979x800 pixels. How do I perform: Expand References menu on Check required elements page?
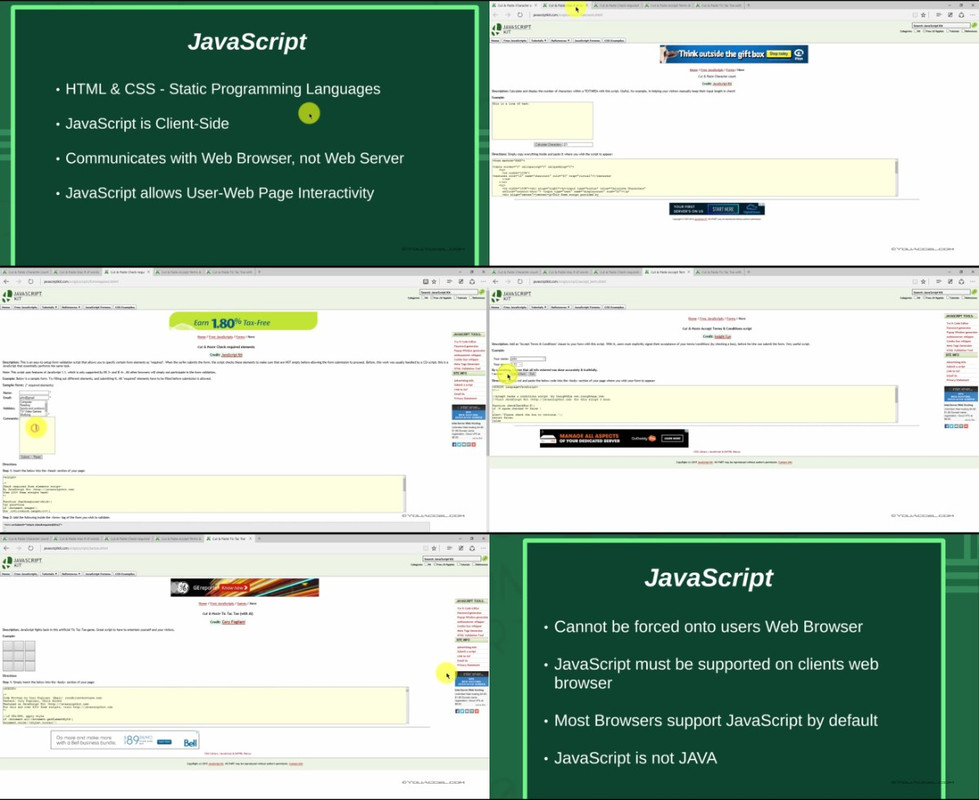click(x=70, y=307)
